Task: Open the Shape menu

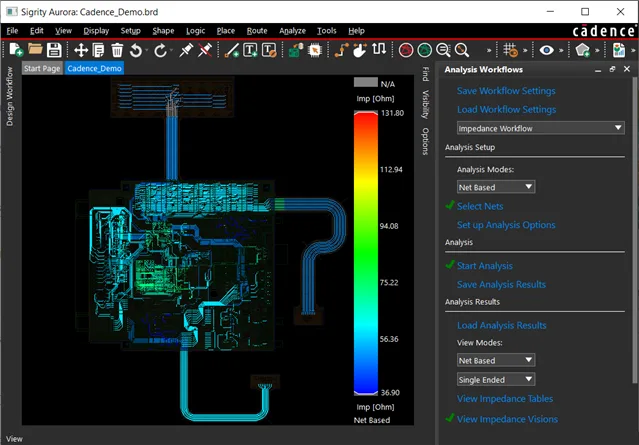Action: pyautogui.click(x=163, y=31)
